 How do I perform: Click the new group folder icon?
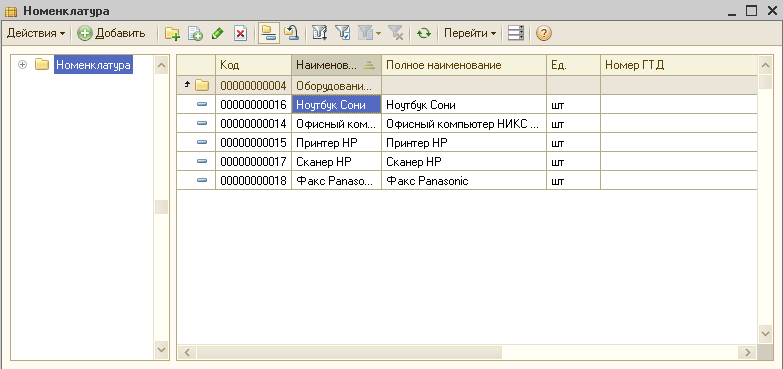(x=172, y=33)
